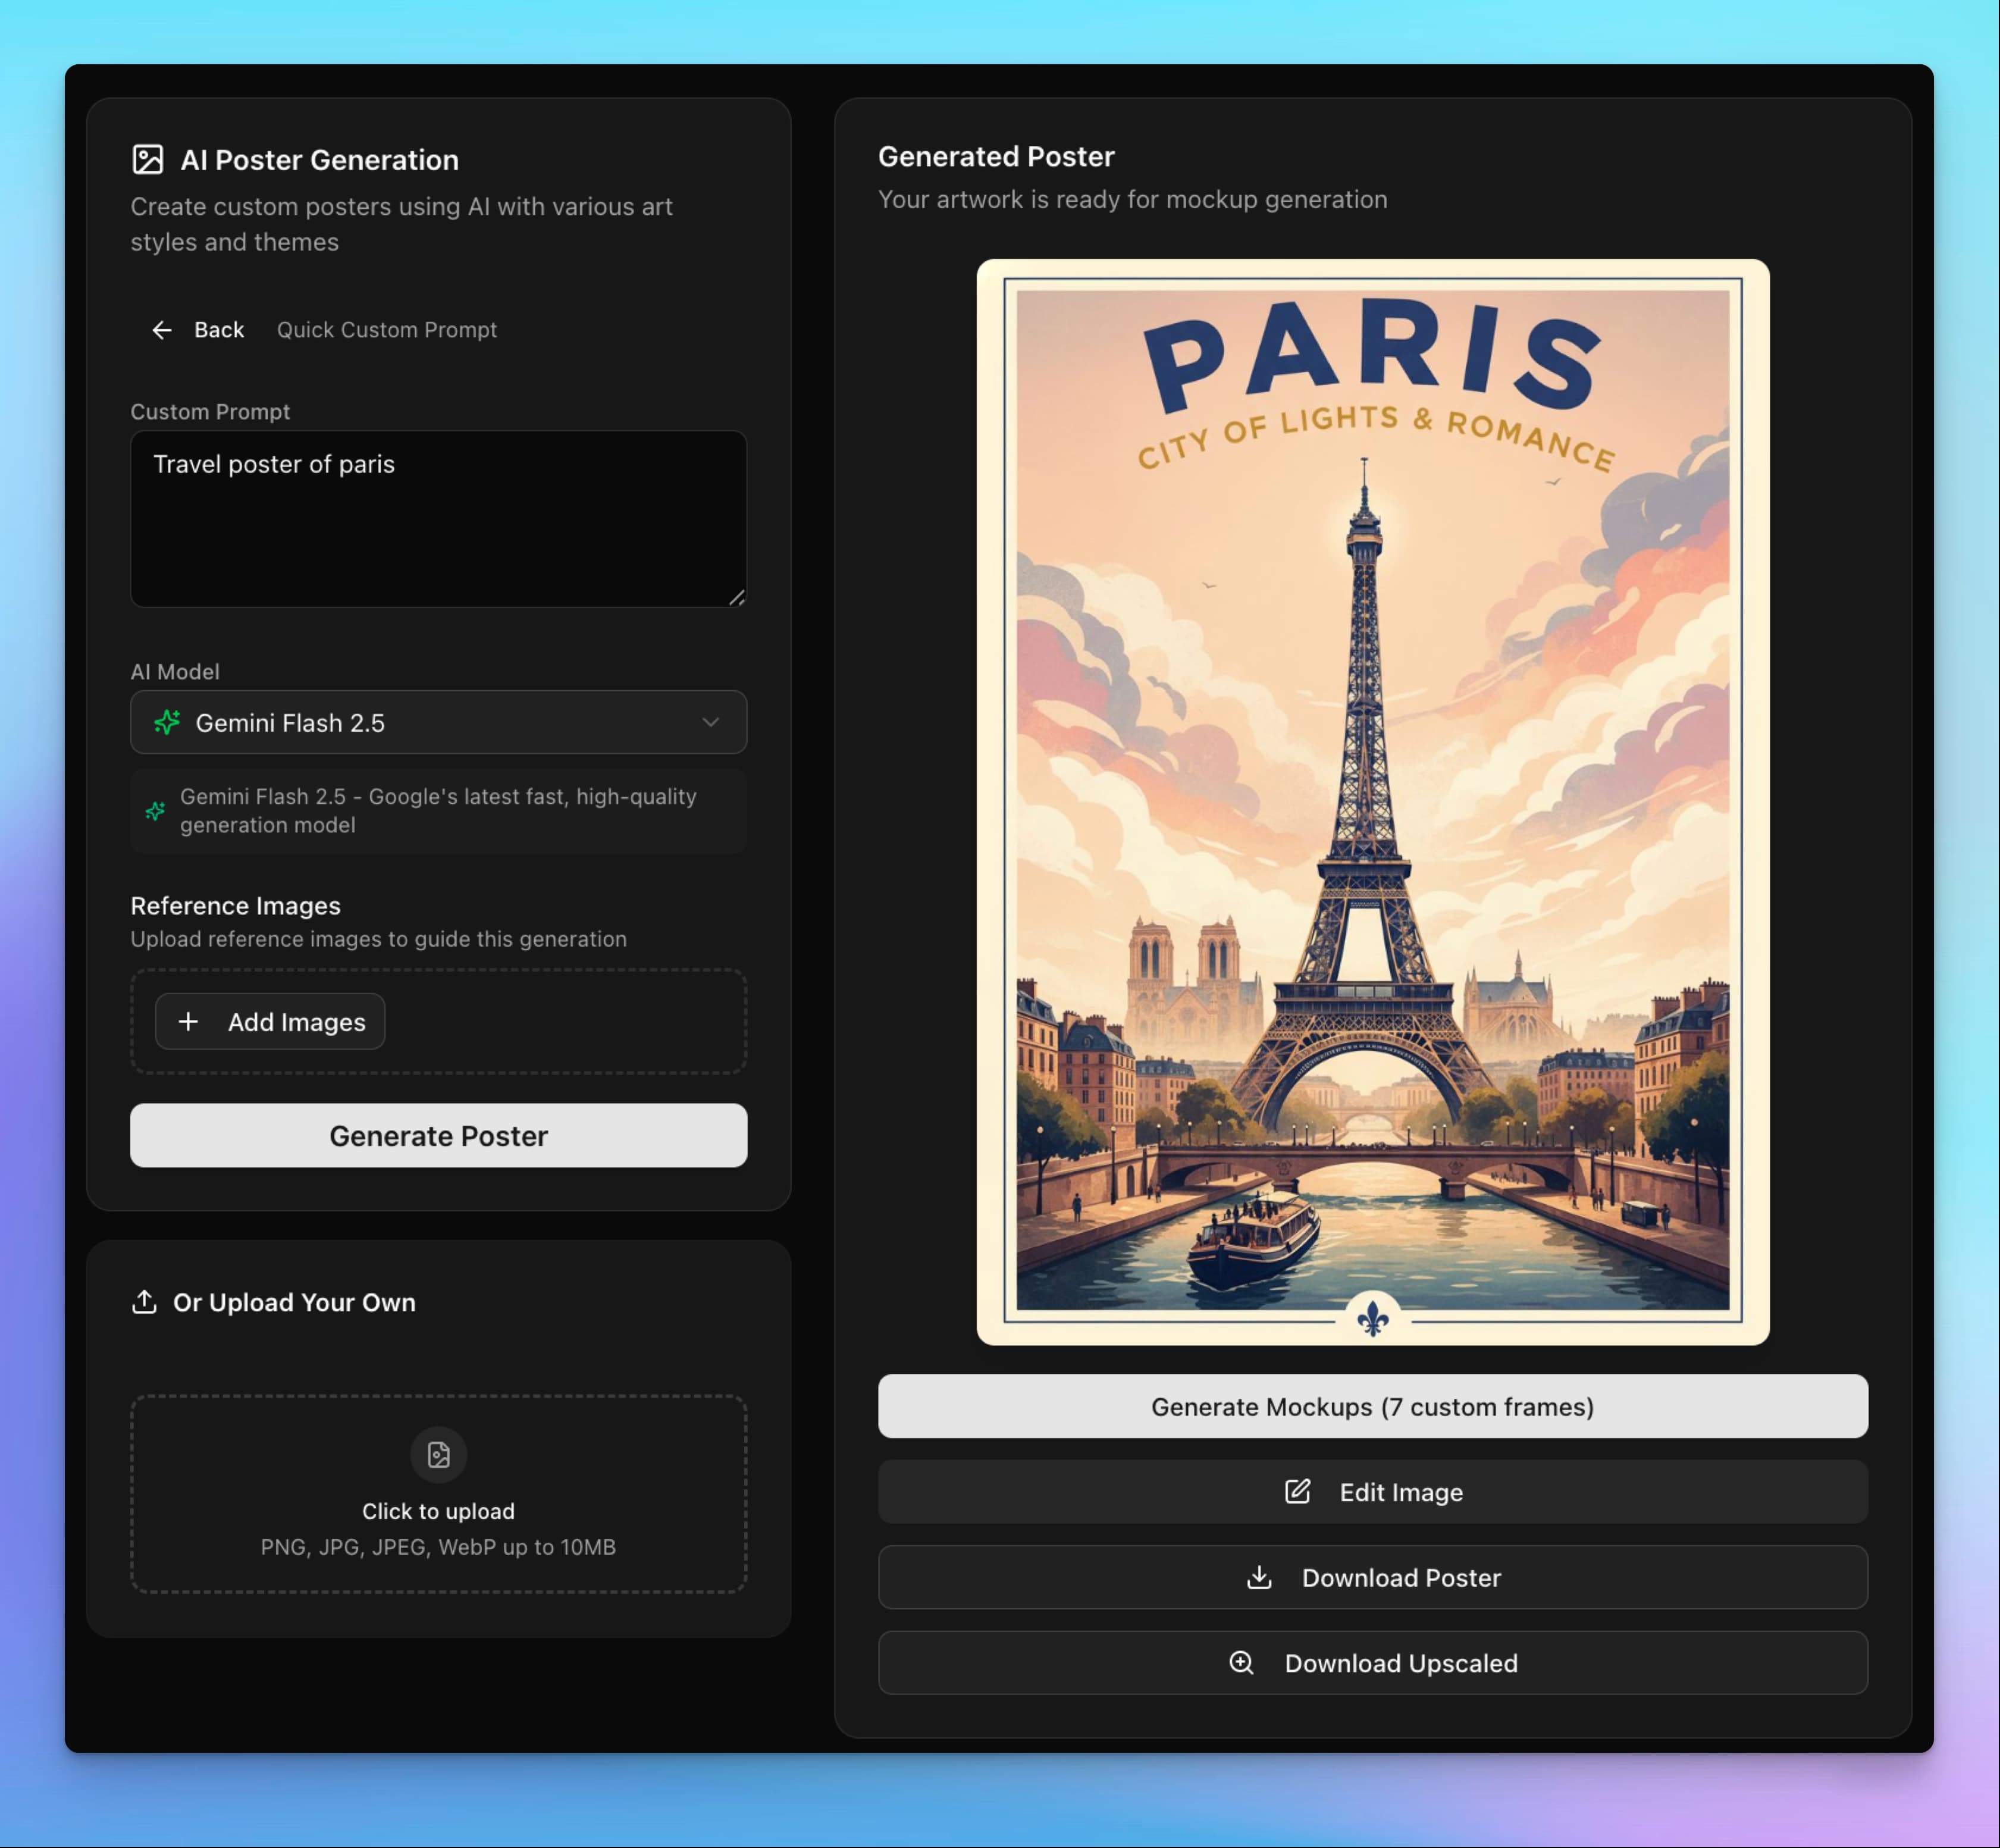Select Quick Custom Prompt
2000x1848 pixels.
tap(386, 330)
